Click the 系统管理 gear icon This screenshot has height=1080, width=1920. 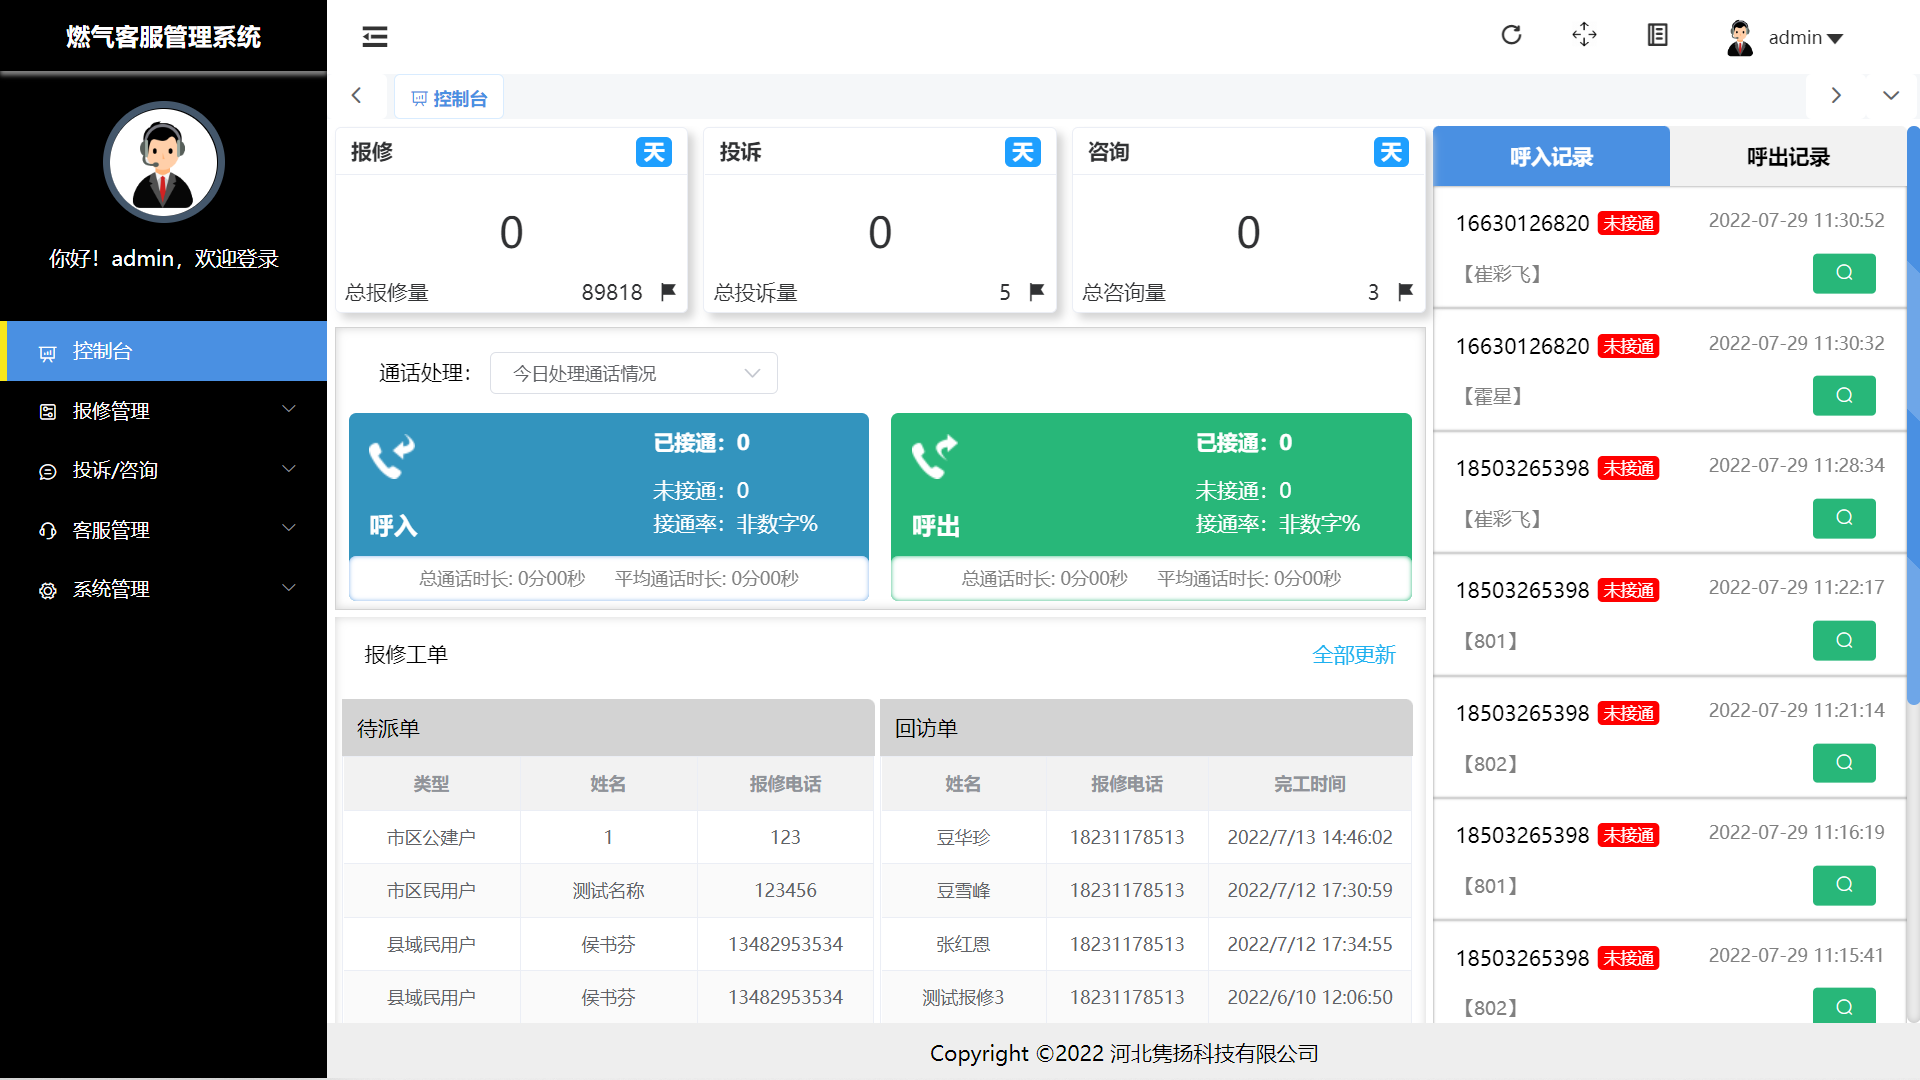pyautogui.click(x=47, y=590)
